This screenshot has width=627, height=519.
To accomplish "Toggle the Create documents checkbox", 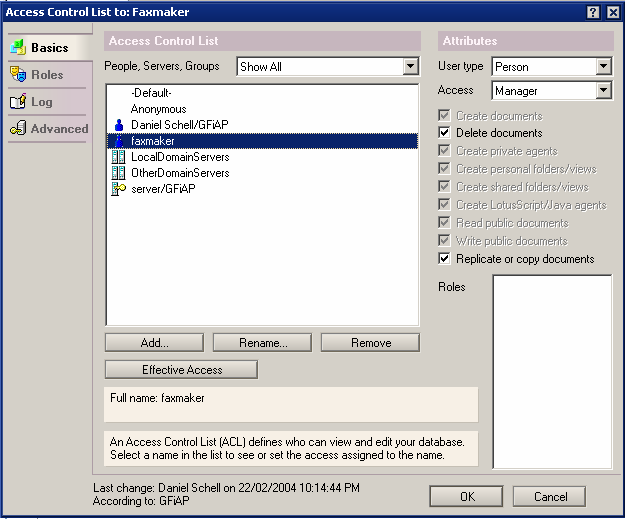I will (x=445, y=115).
